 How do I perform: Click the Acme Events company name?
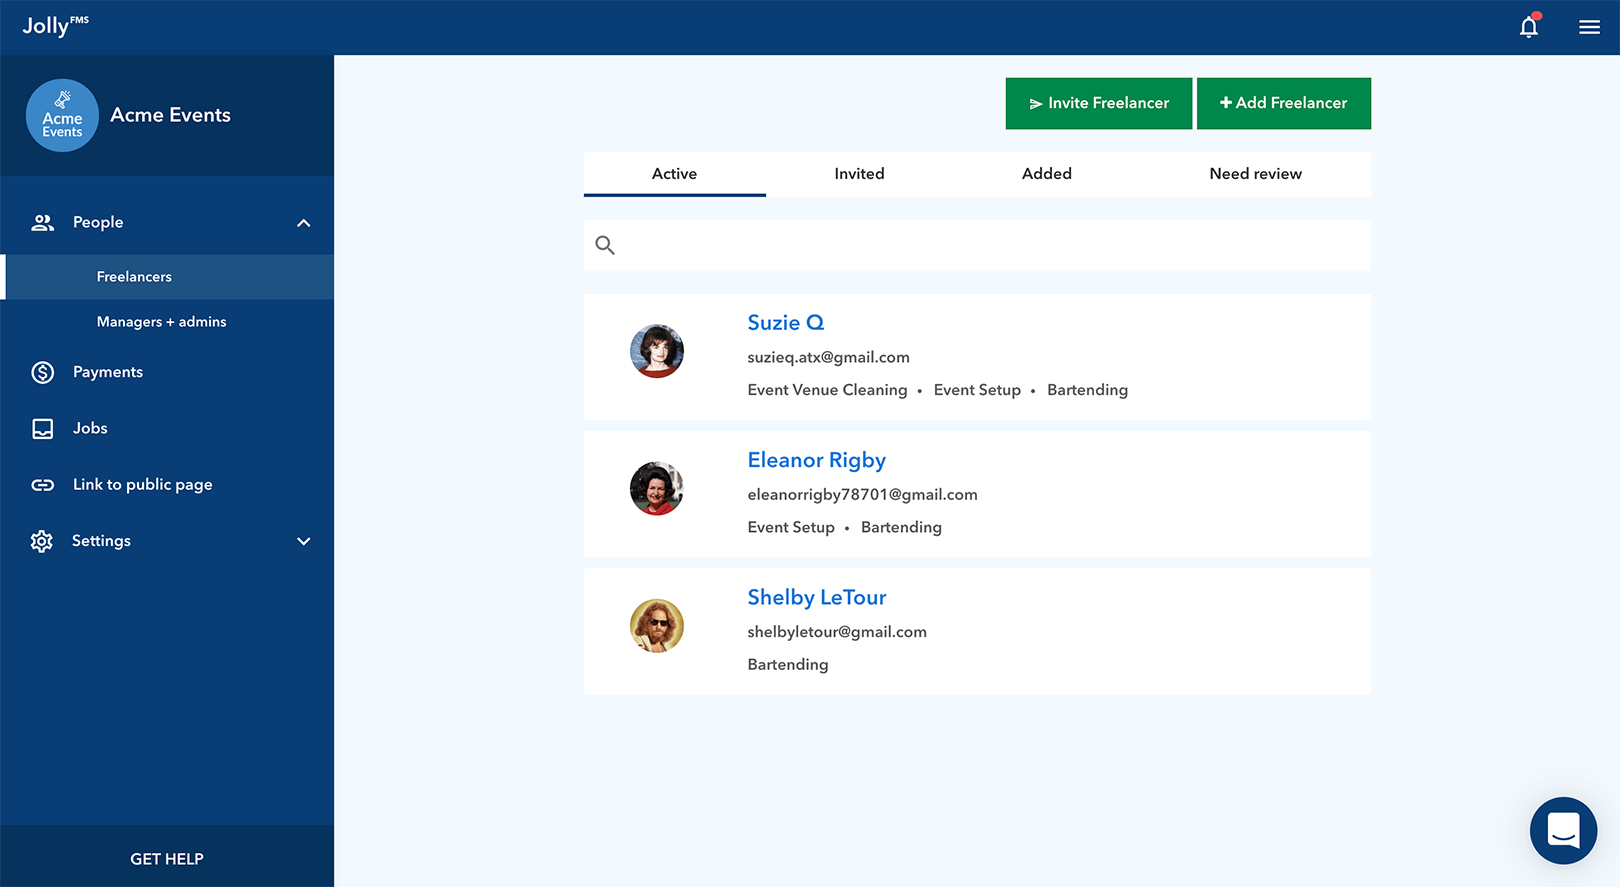pos(171,115)
